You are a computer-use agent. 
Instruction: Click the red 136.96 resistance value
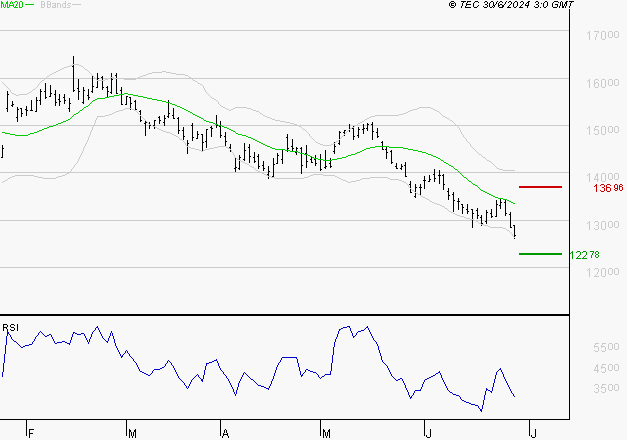608,188
